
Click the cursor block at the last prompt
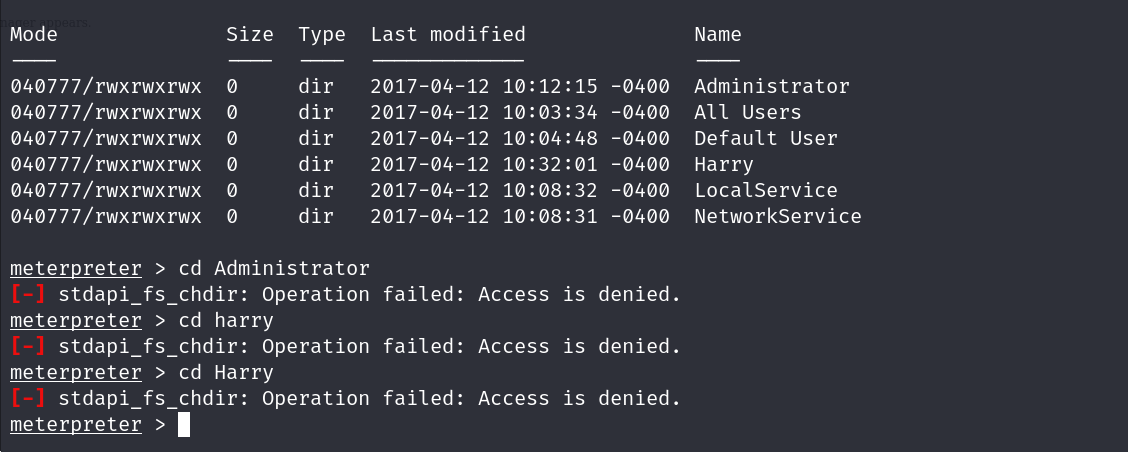(x=184, y=425)
